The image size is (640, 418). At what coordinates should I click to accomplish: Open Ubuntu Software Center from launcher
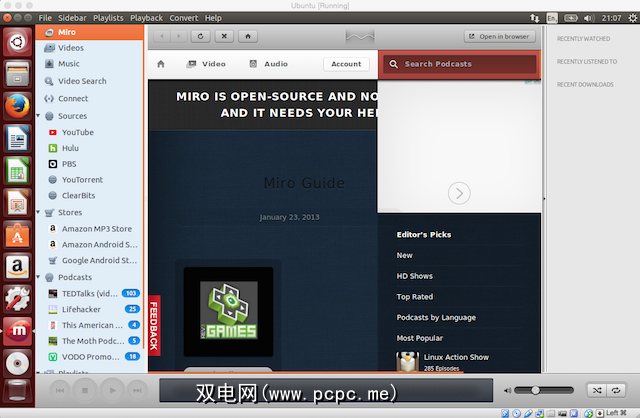(x=17, y=235)
